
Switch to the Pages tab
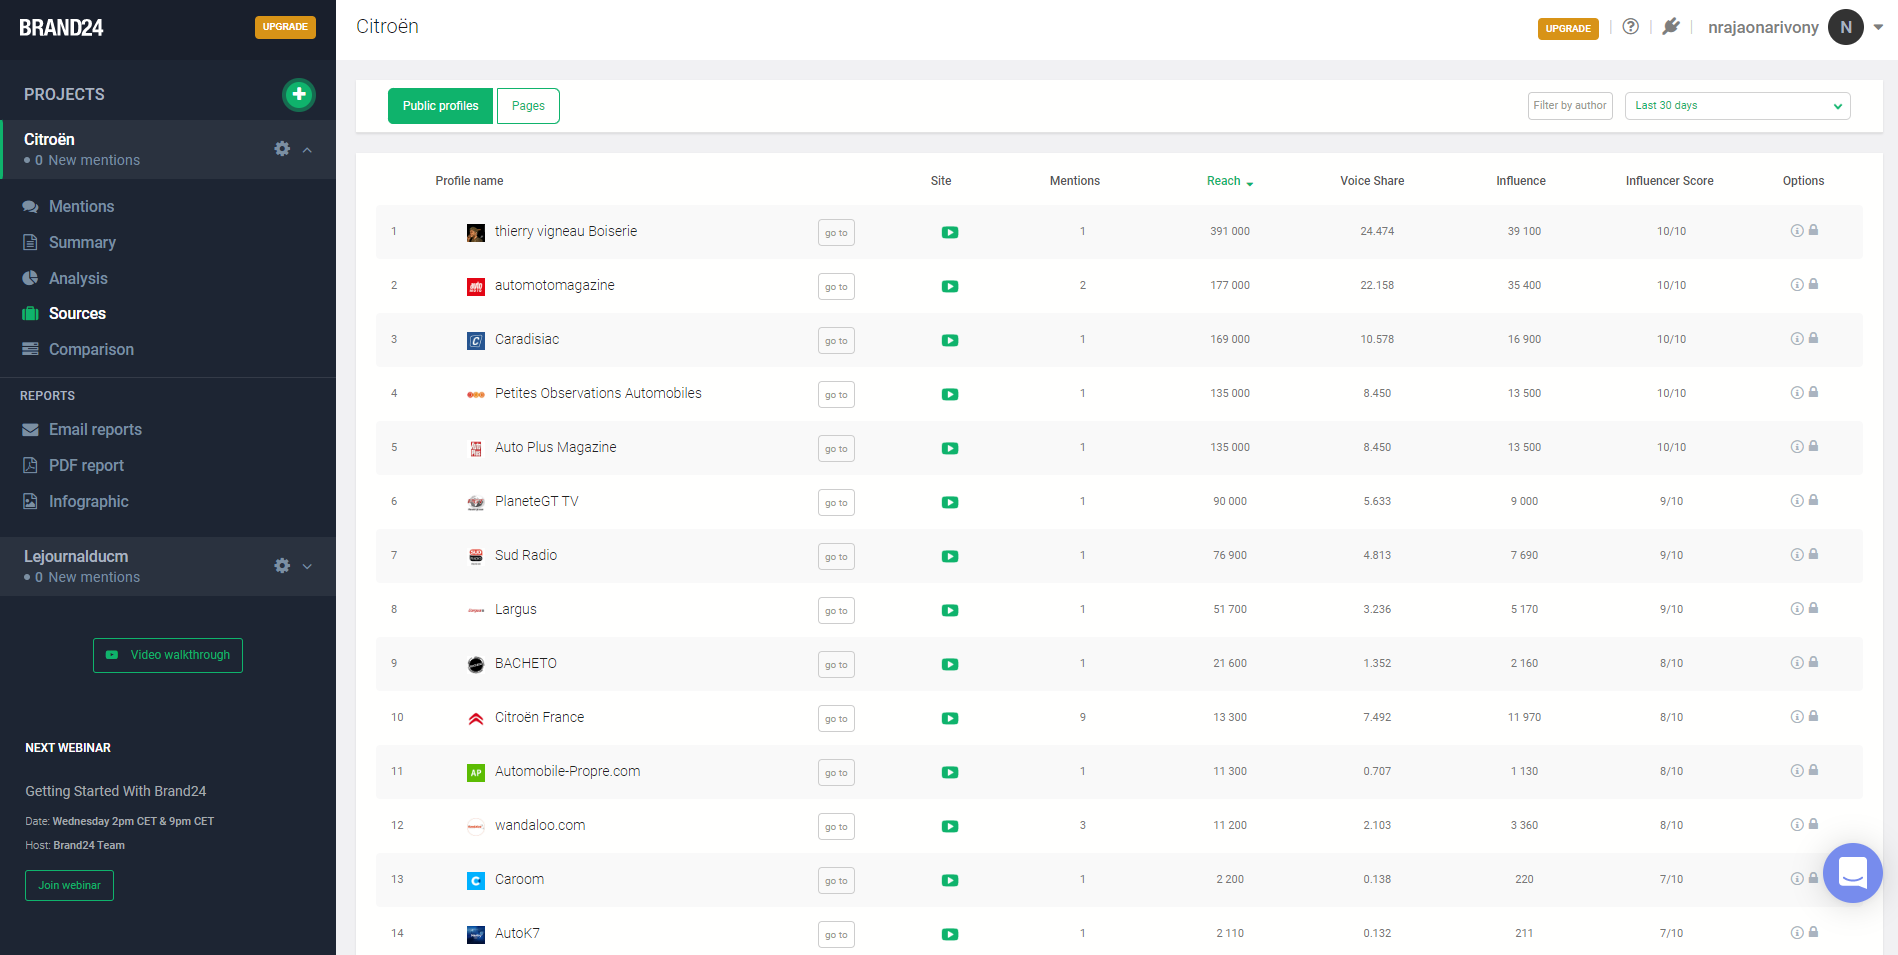(x=528, y=106)
